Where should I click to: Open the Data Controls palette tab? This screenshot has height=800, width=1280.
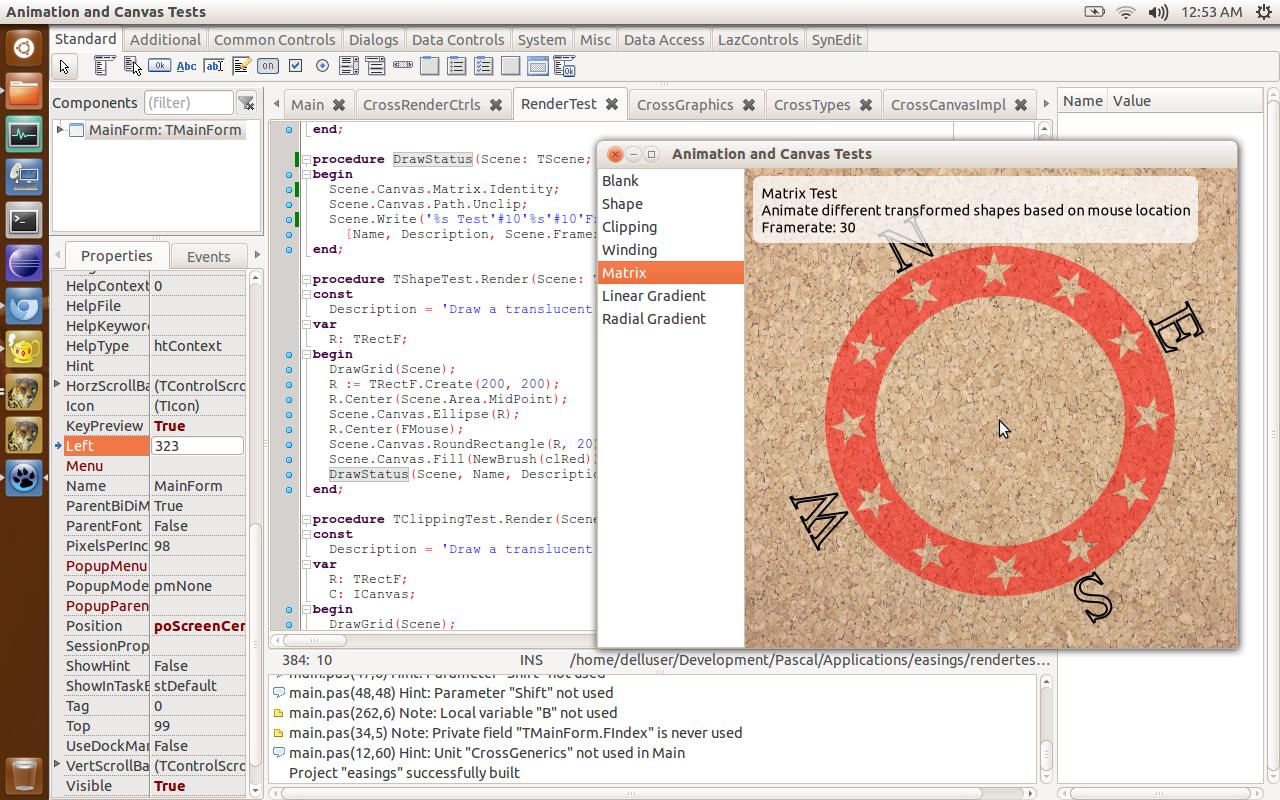point(458,40)
